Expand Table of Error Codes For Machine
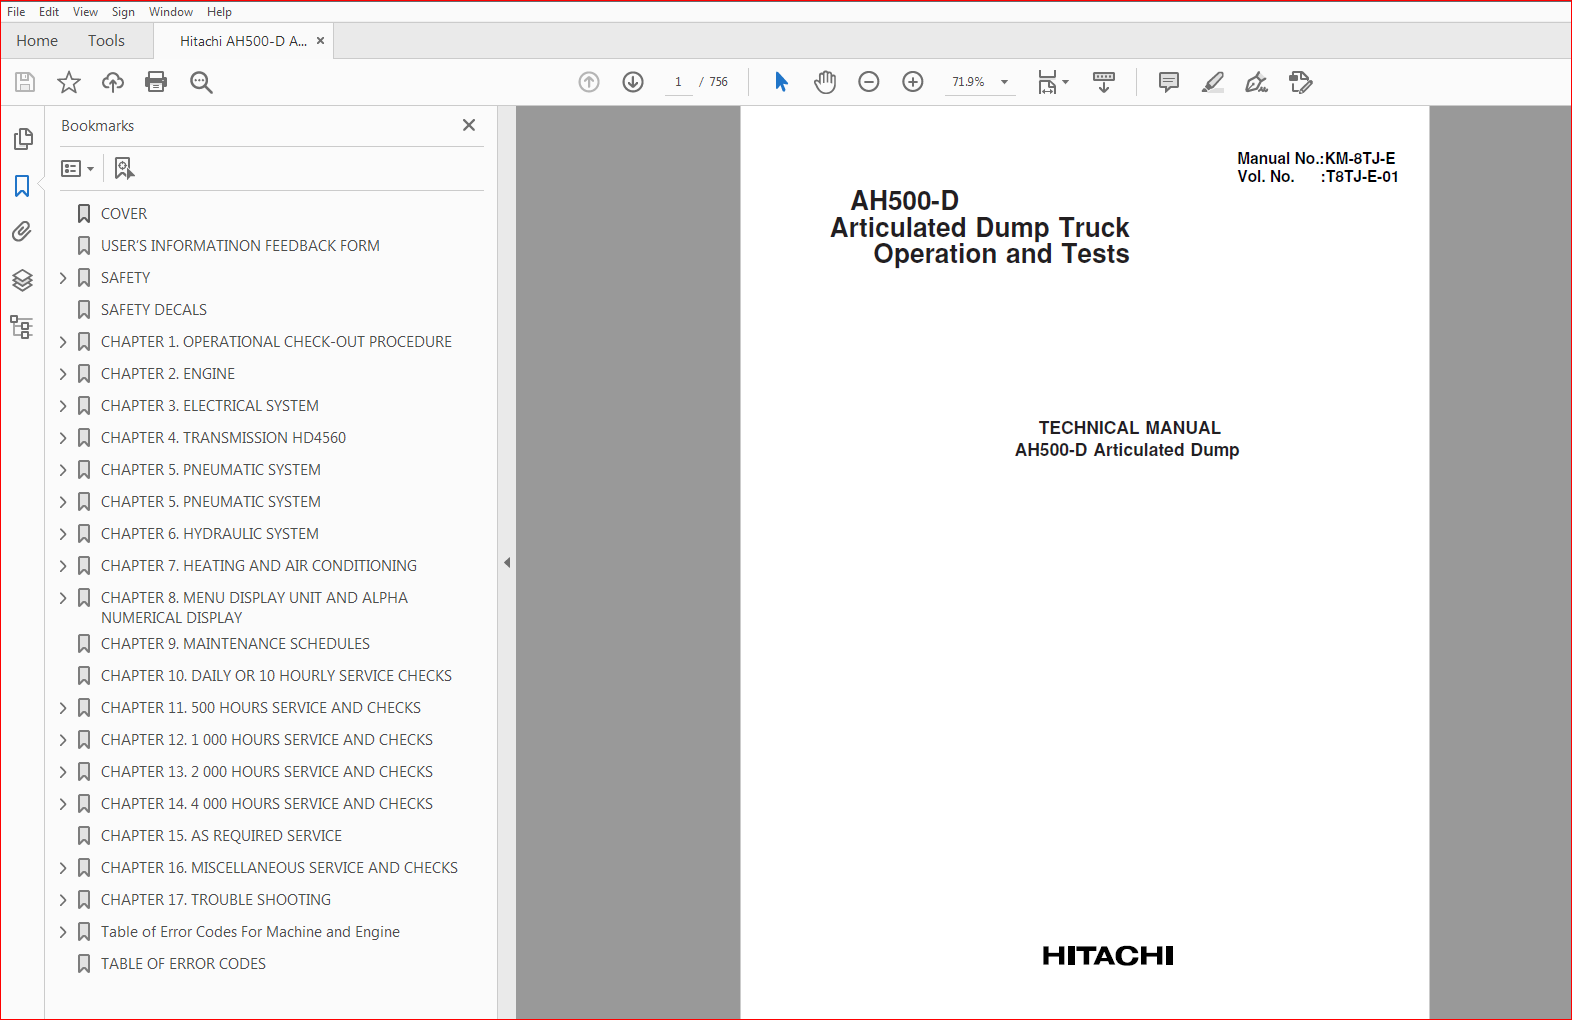The width and height of the screenshot is (1572, 1020). coord(63,932)
